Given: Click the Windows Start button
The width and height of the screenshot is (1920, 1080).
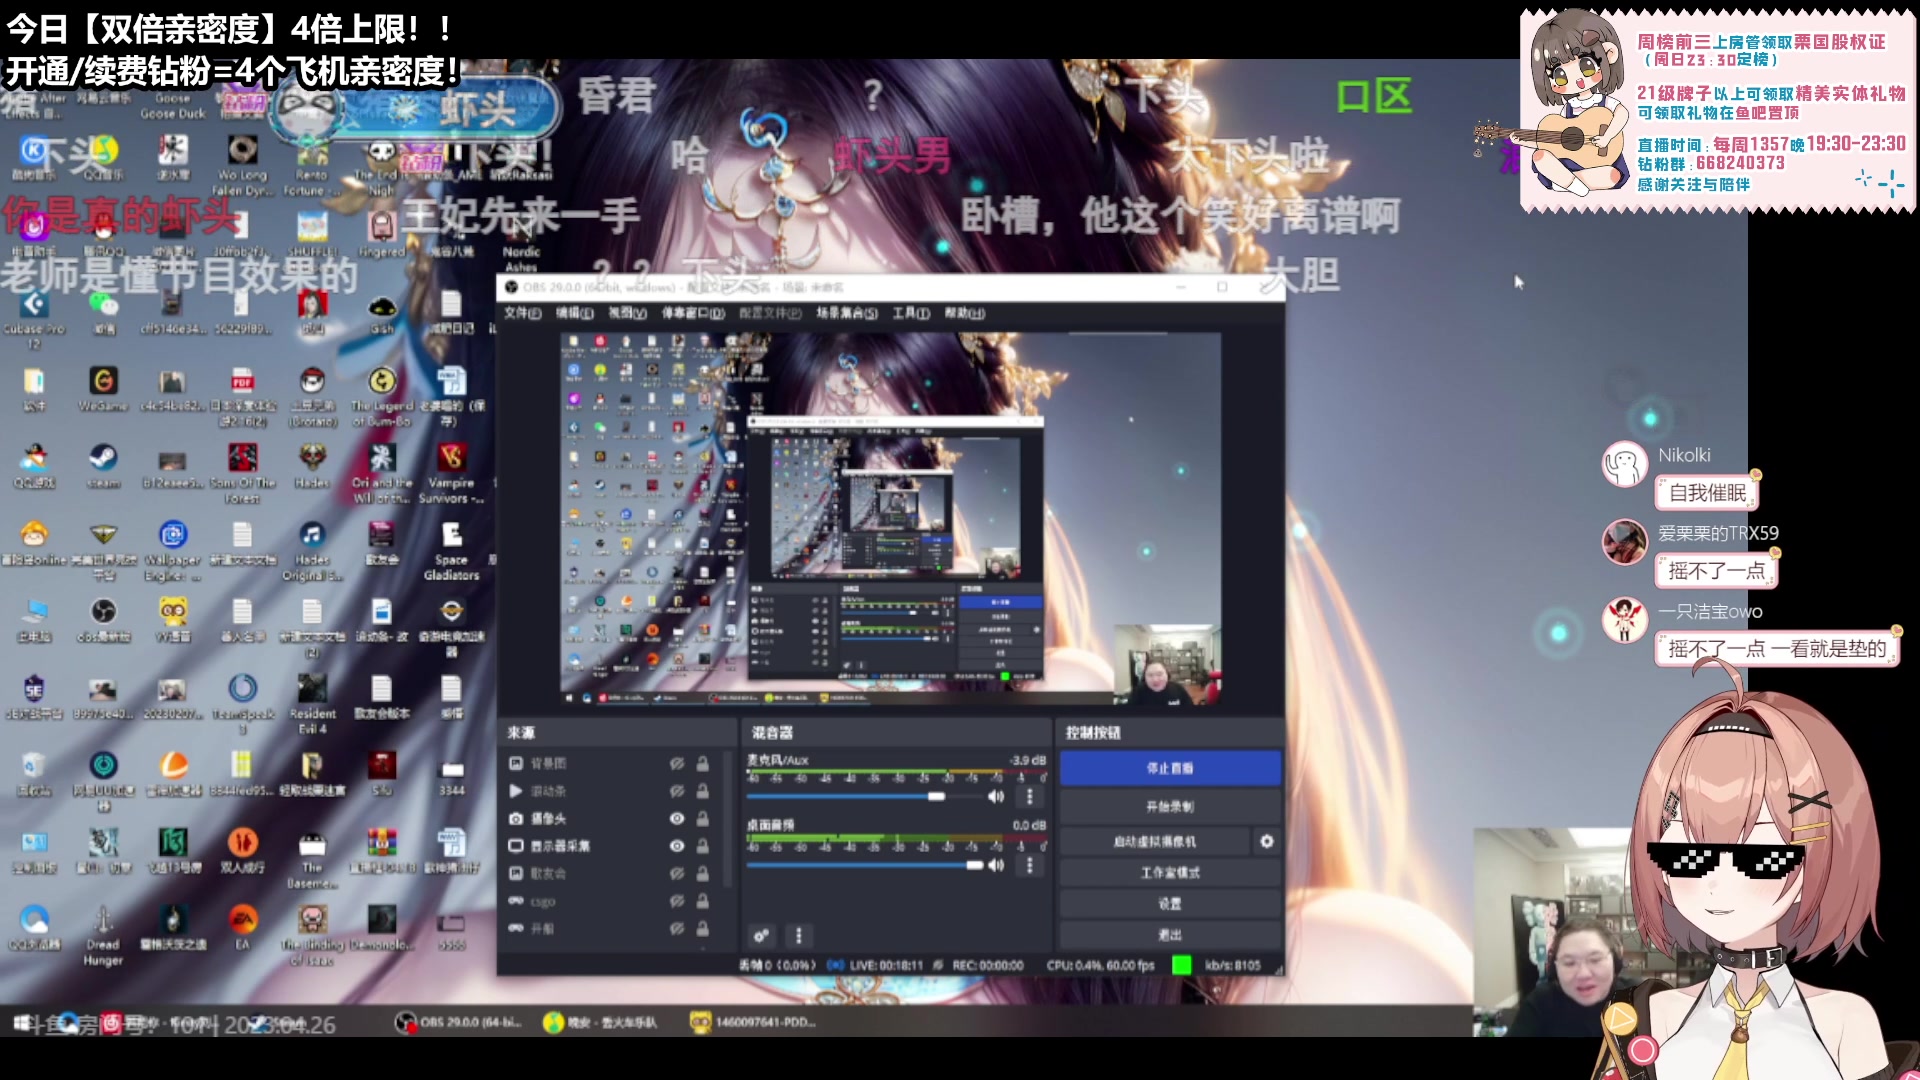Looking at the screenshot, I should [21, 1022].
